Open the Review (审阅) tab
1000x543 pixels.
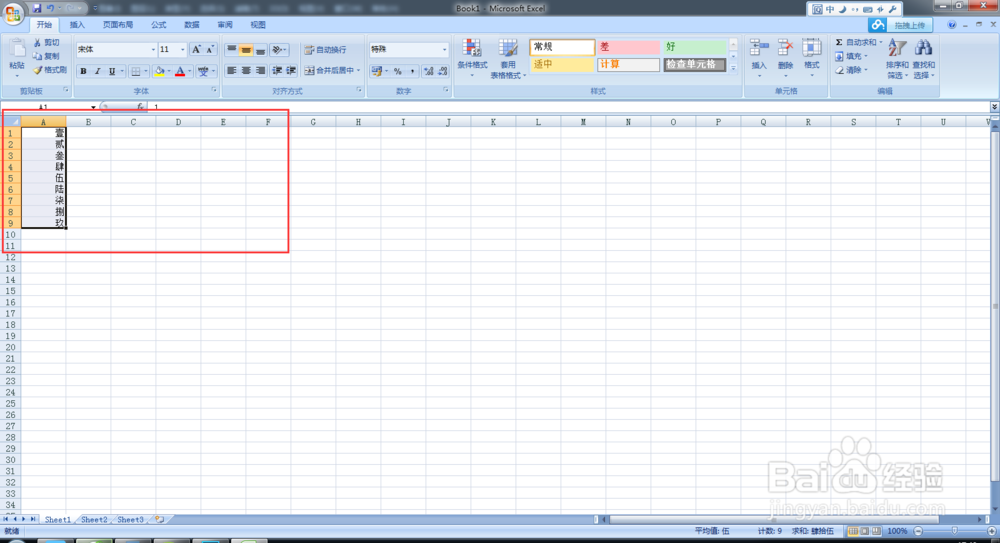coord(225,25)
